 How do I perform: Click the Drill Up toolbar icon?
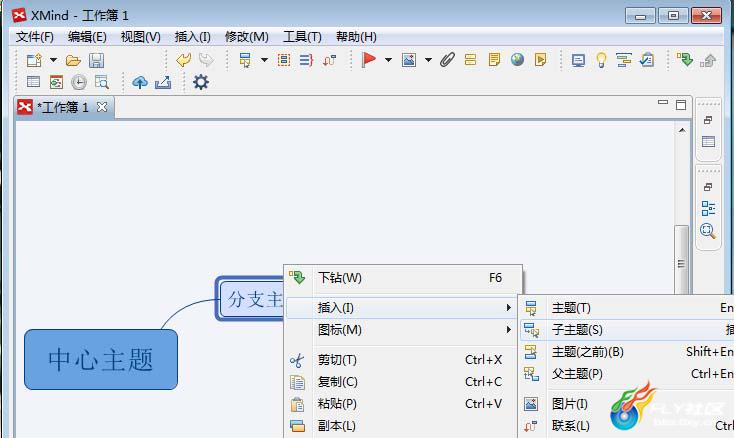[x=708, y=60]
